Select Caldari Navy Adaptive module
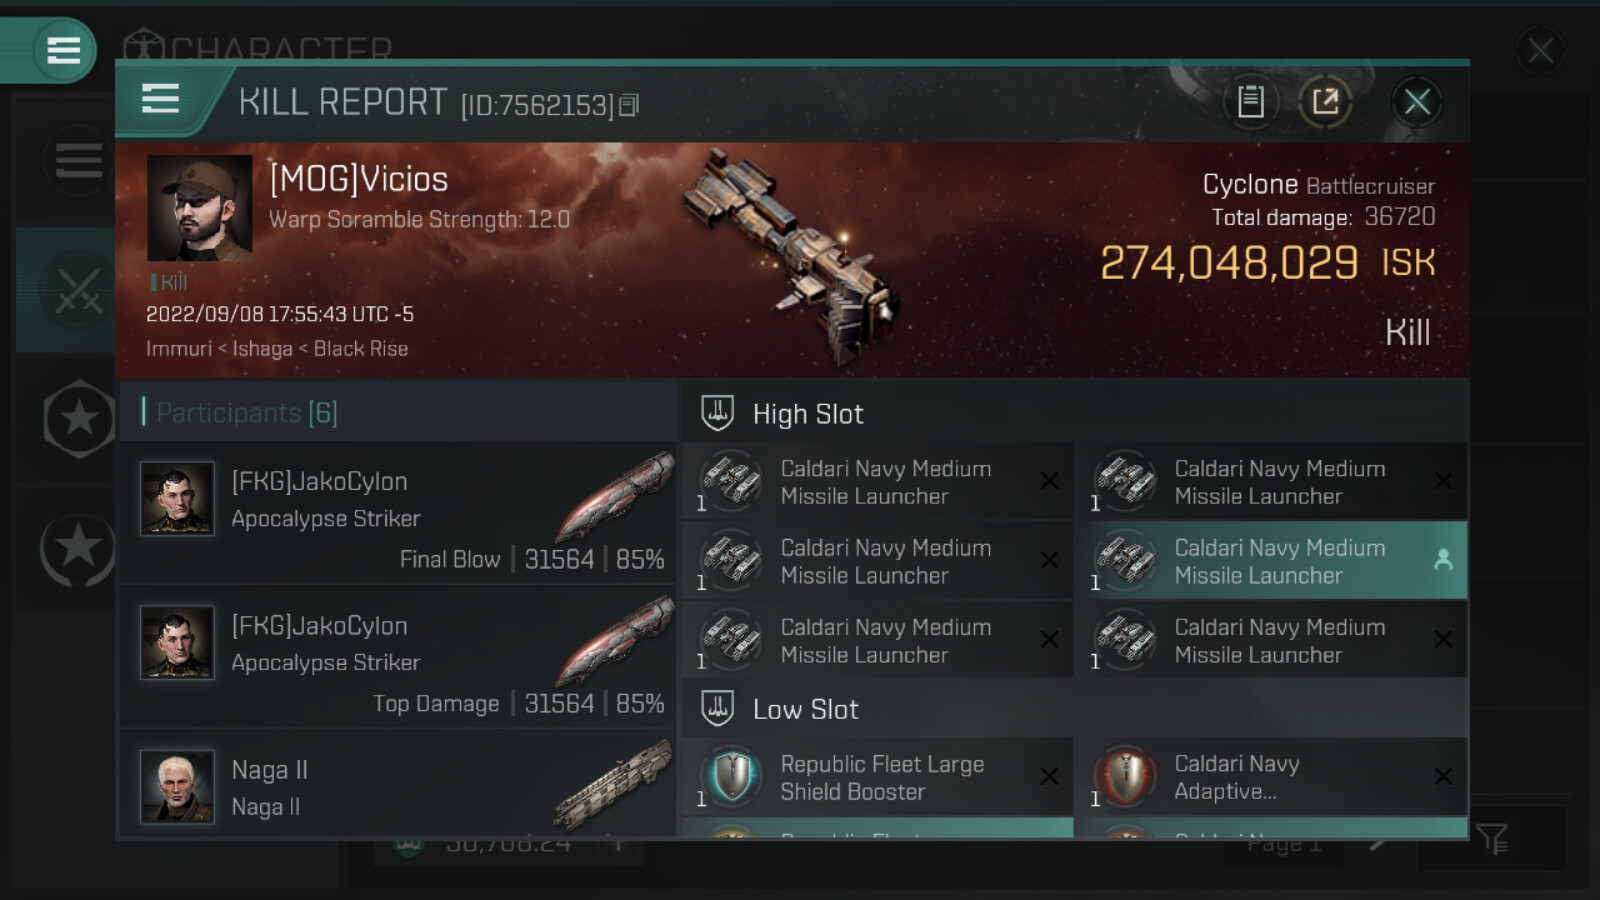The width and height of the screenshot is (1600, 900). pos(1272,777)
